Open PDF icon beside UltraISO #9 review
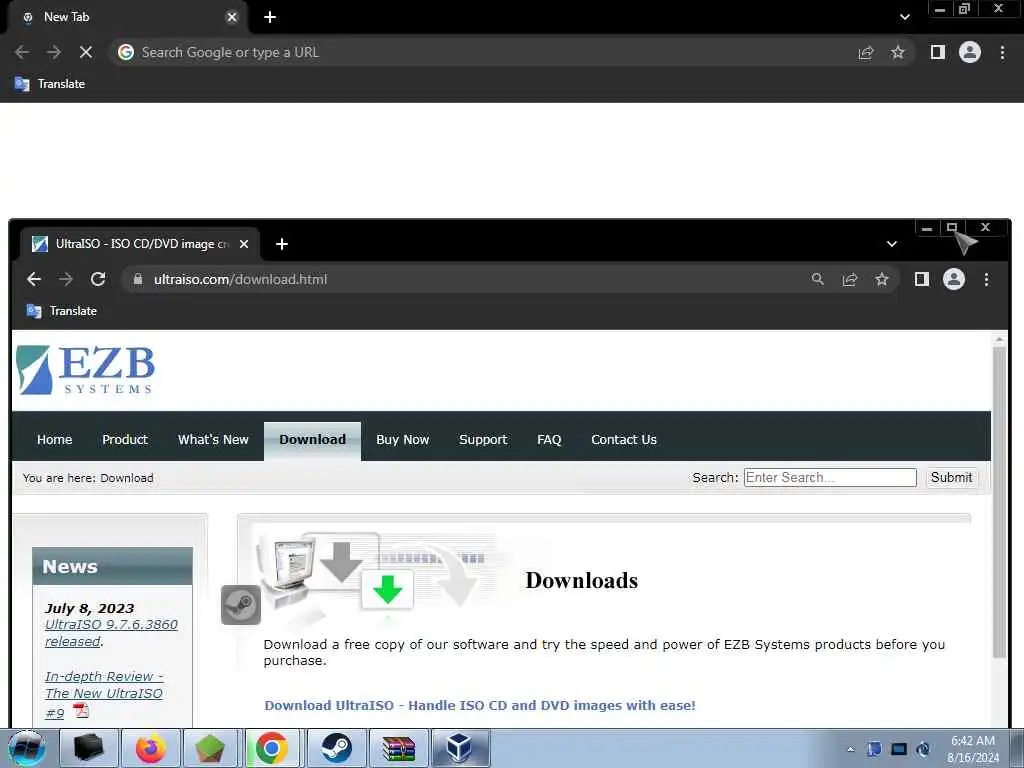The width and height of the screenshot is (1024, 768). click(x=81, y=710)
